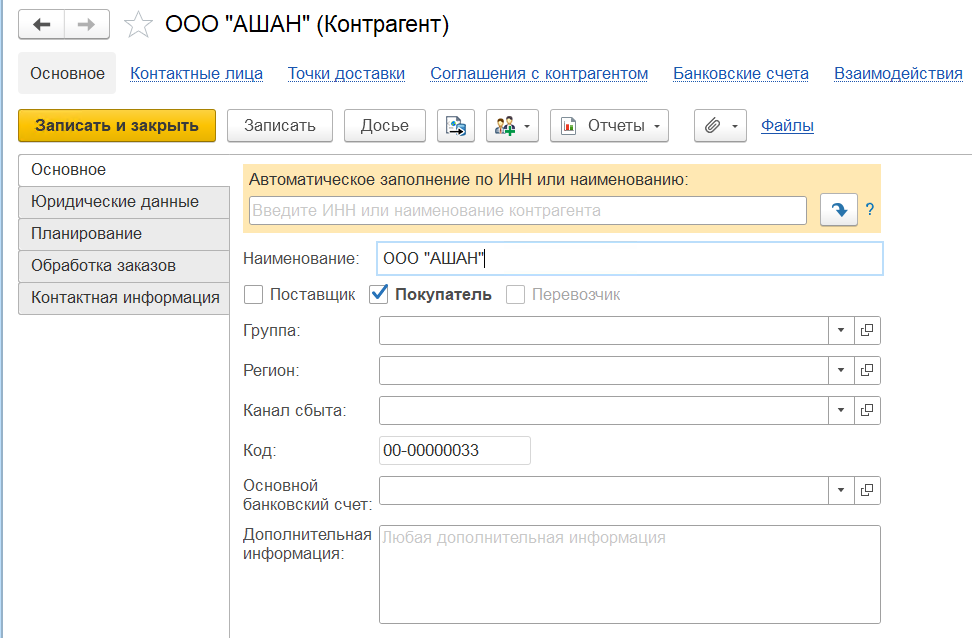This screenshot has width=972, height=638.
Task: Open the Группа field selection form icon
Action: (867, 330)
